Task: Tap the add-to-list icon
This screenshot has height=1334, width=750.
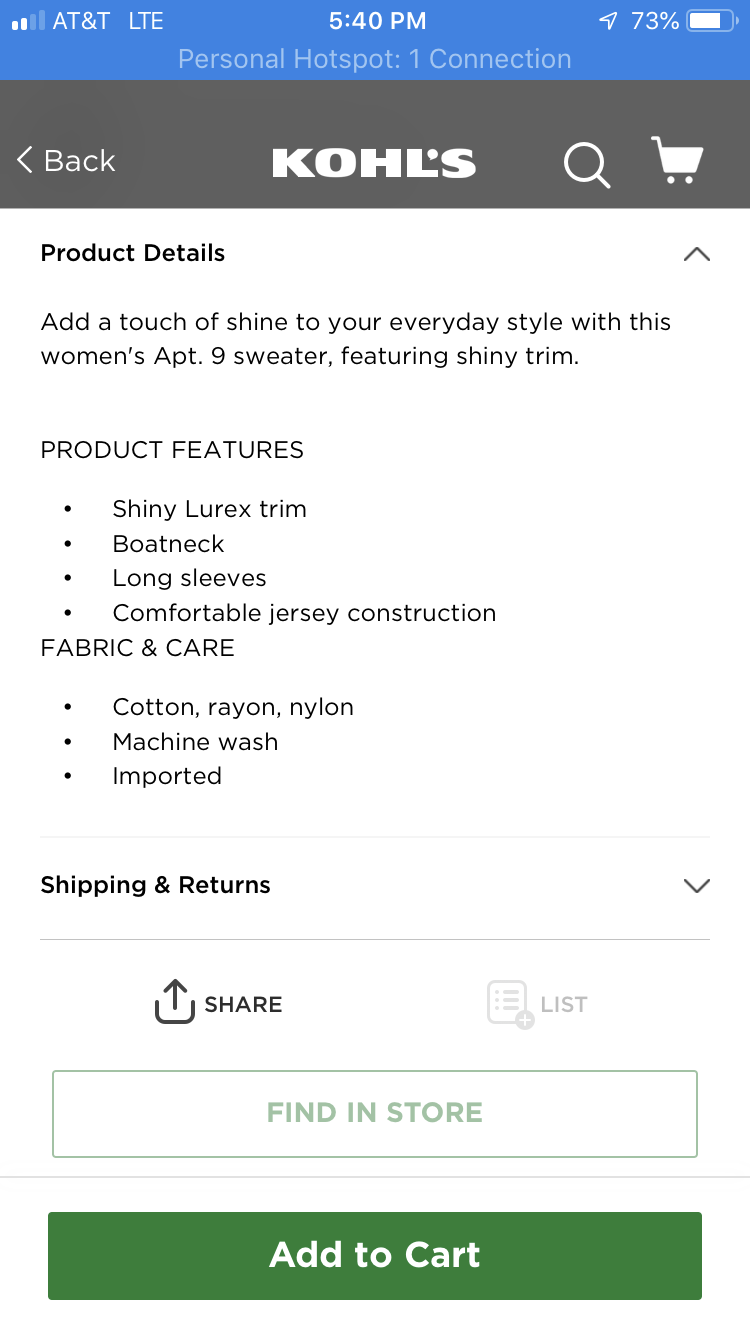Action: click(x=510, y=1003)
